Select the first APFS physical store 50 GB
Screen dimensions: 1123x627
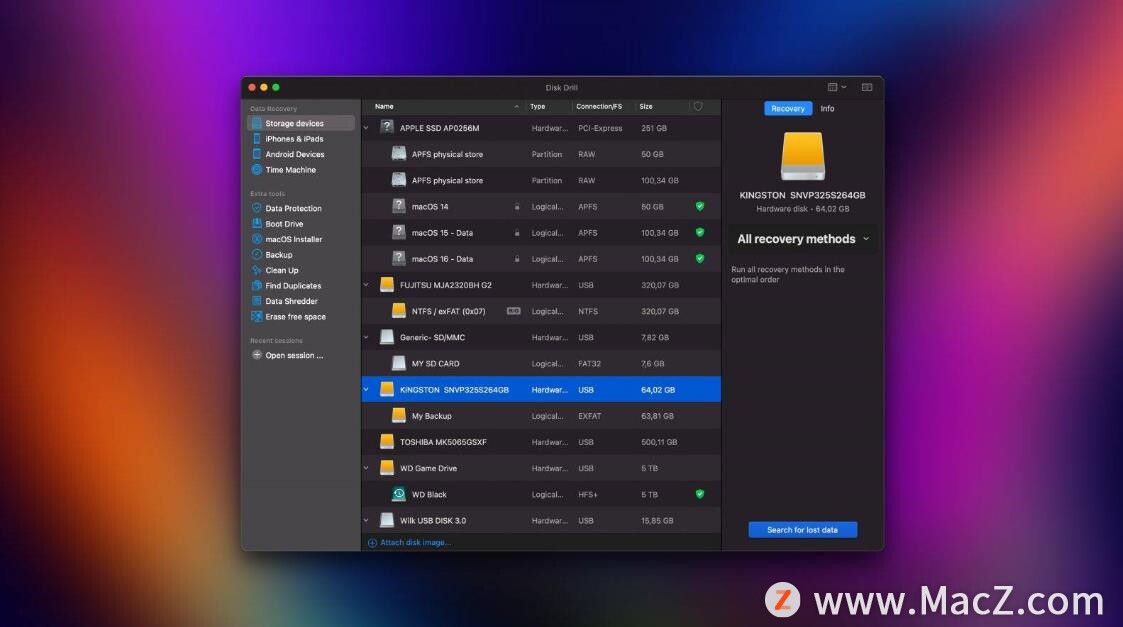tap(541, 154)
